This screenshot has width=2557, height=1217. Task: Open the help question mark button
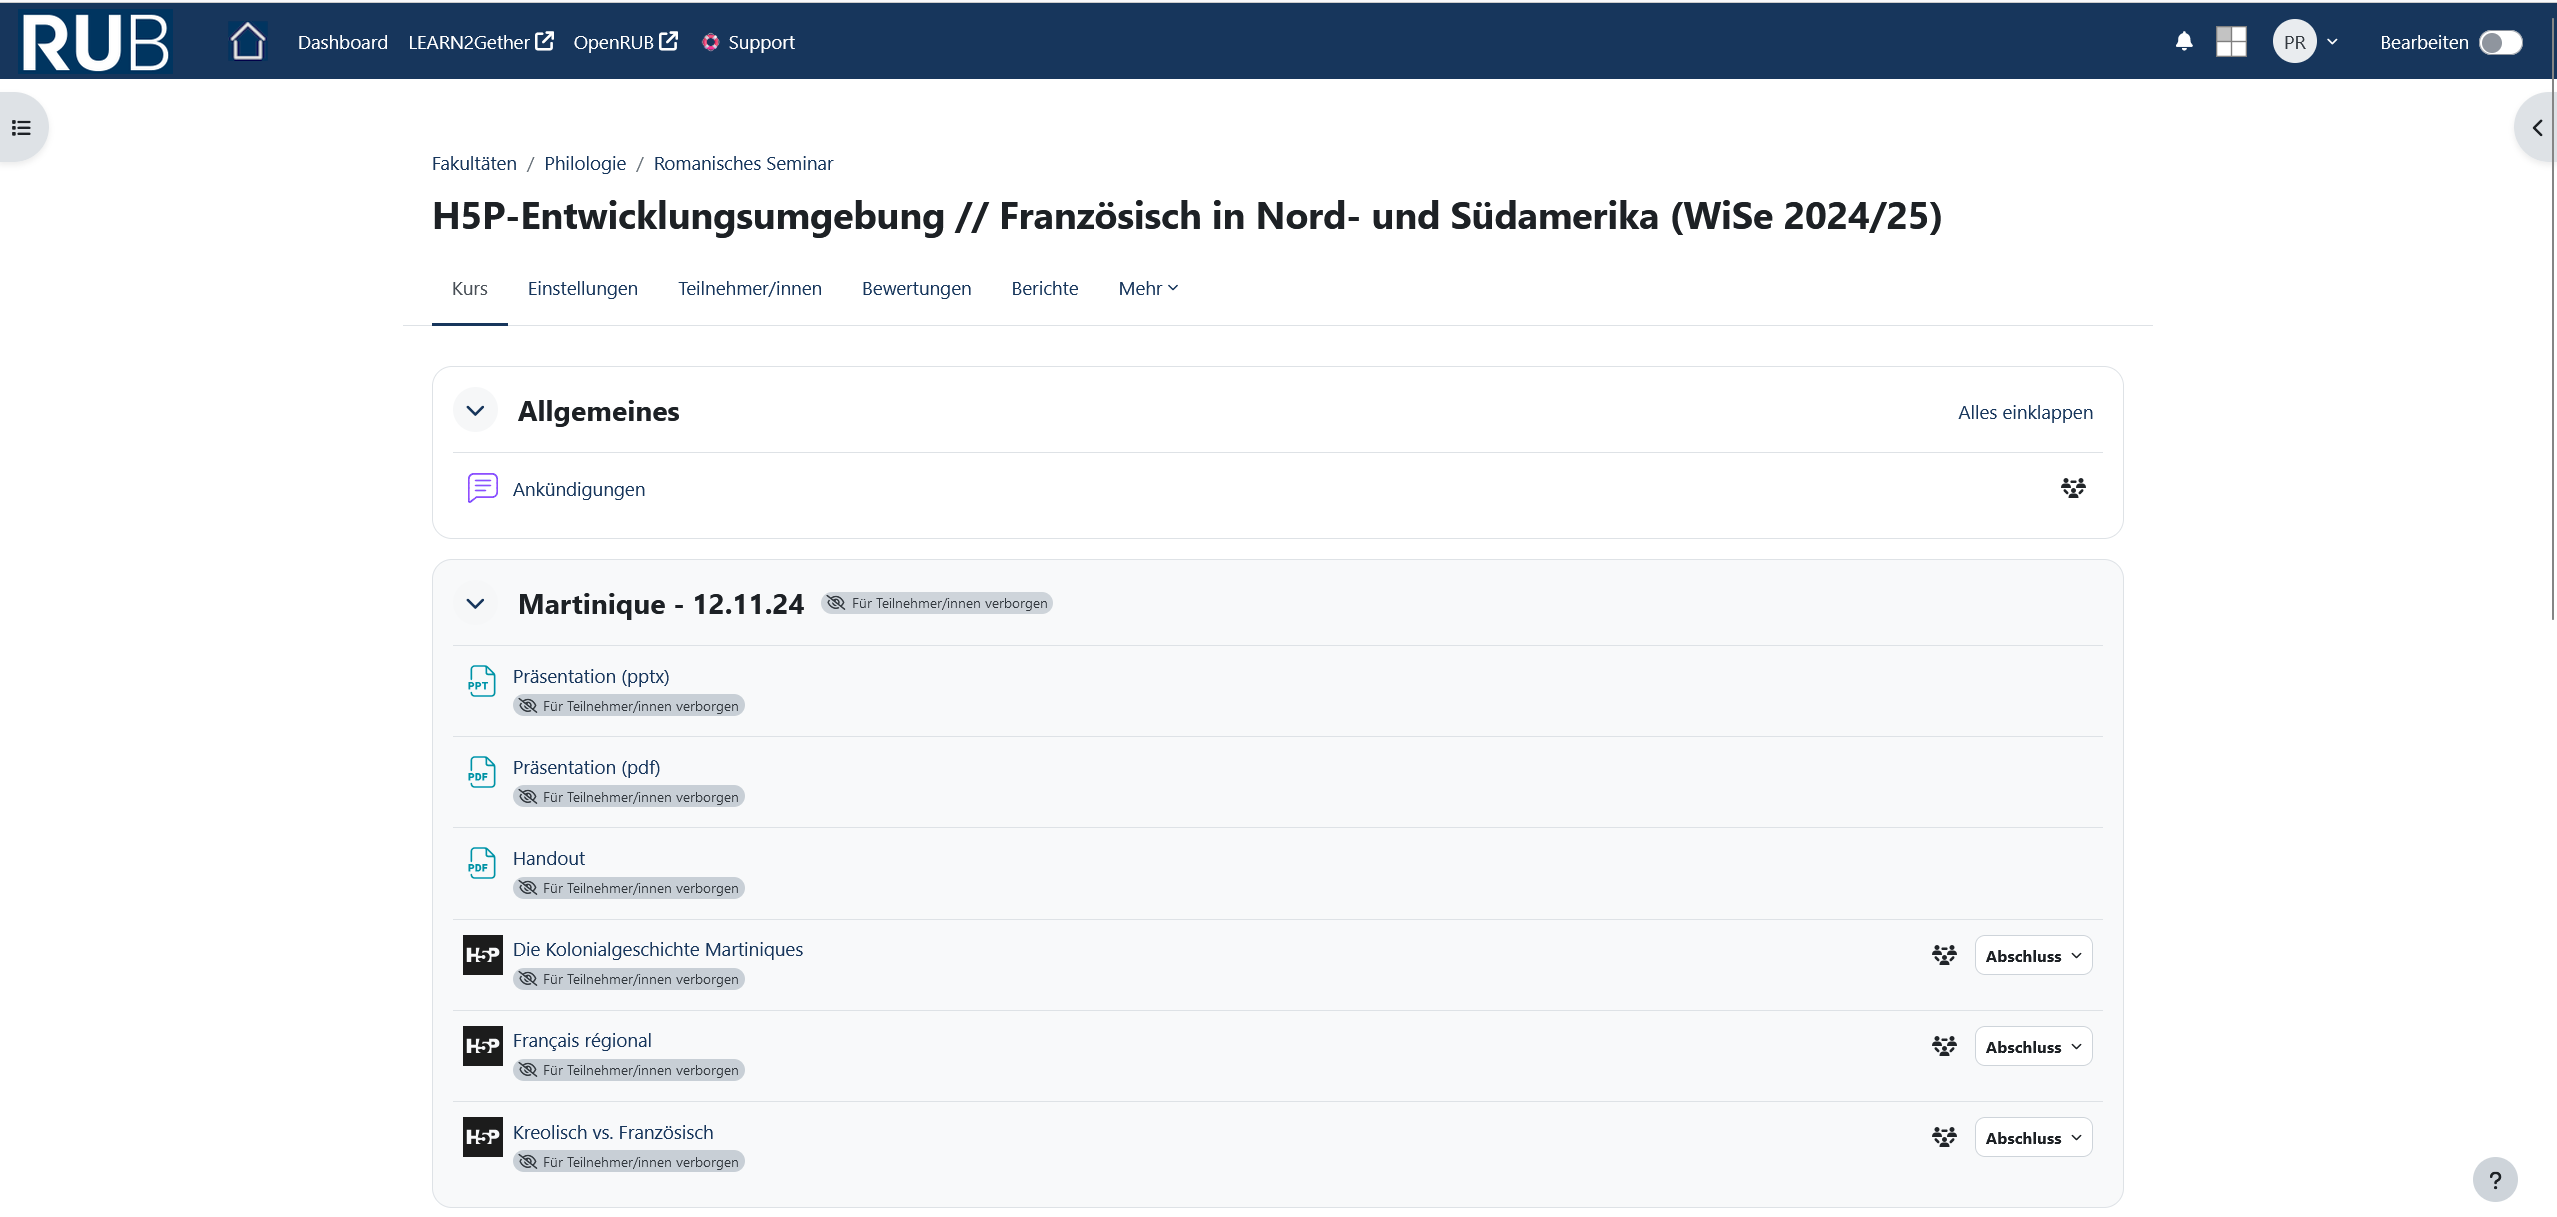[x=2495, y=1180]
